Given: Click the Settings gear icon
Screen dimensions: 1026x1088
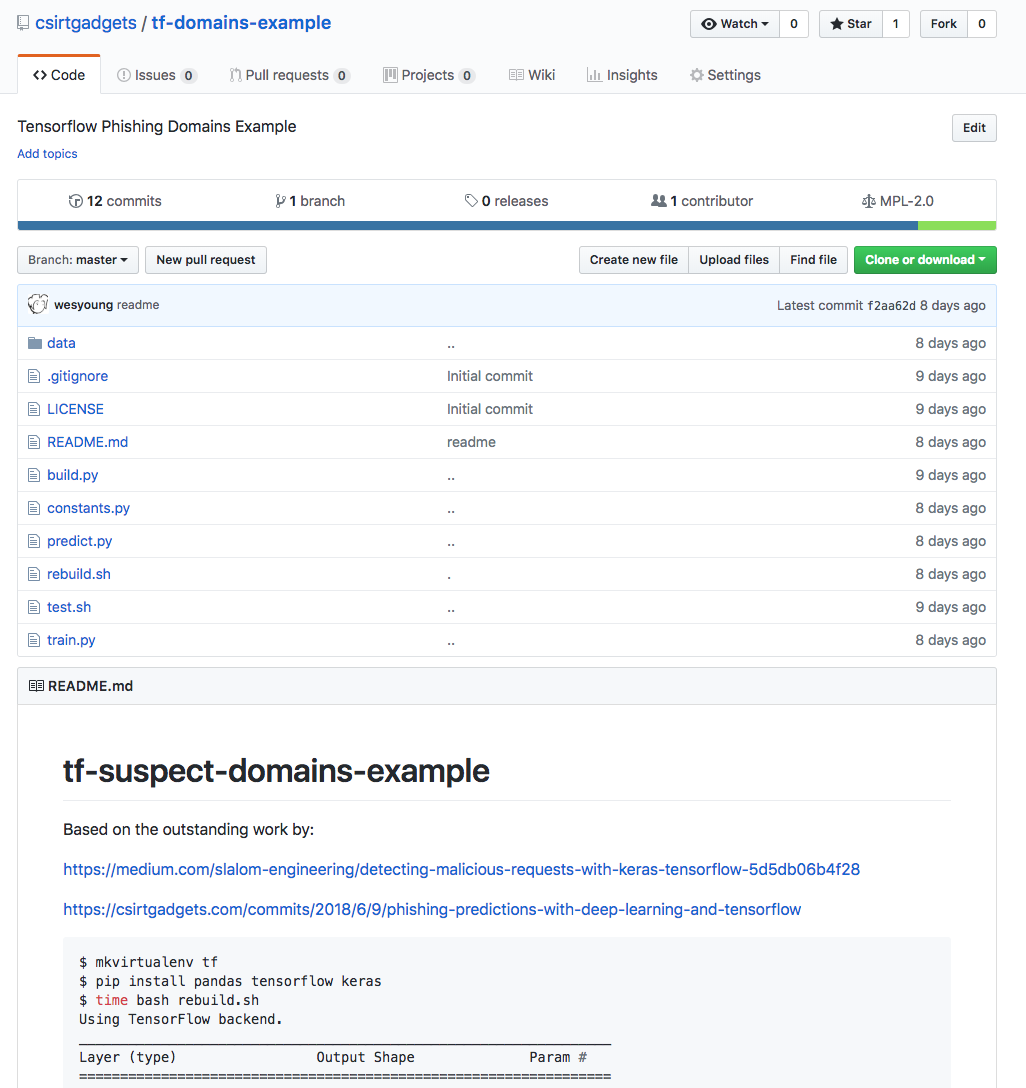Looking at the screenshot, I should click(696, 75).
